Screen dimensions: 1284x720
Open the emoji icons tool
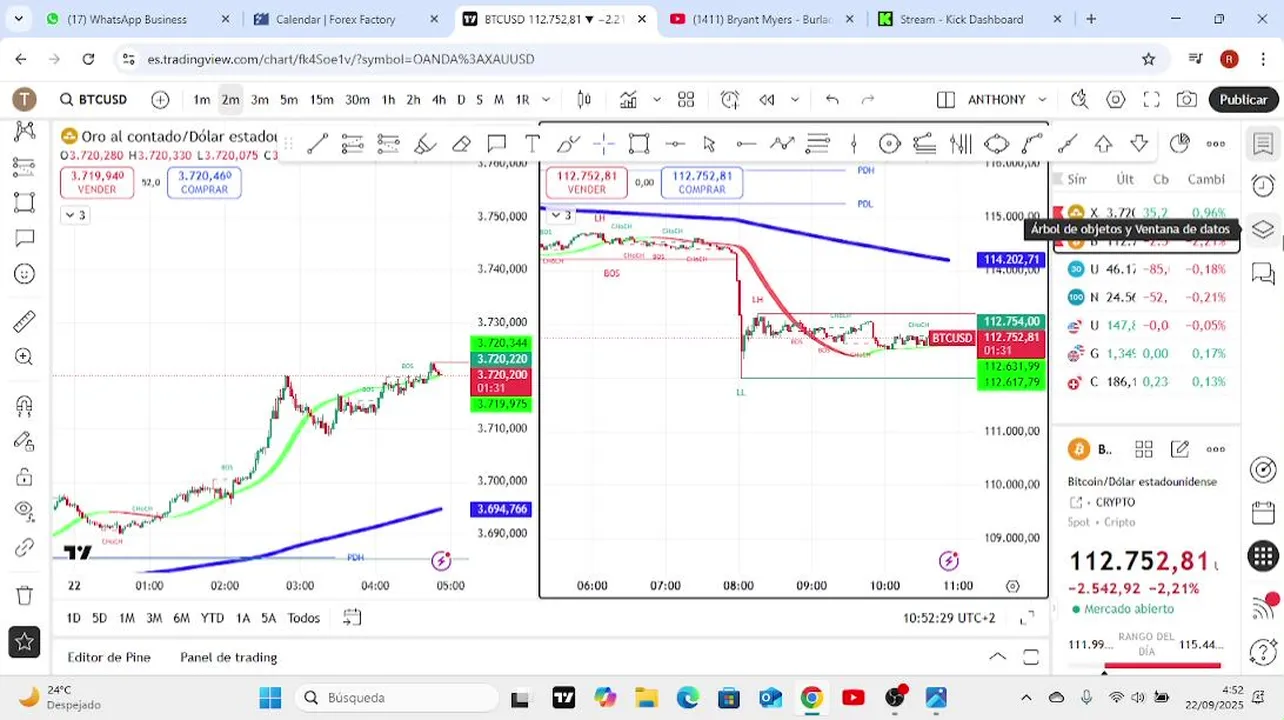(25, 274)
